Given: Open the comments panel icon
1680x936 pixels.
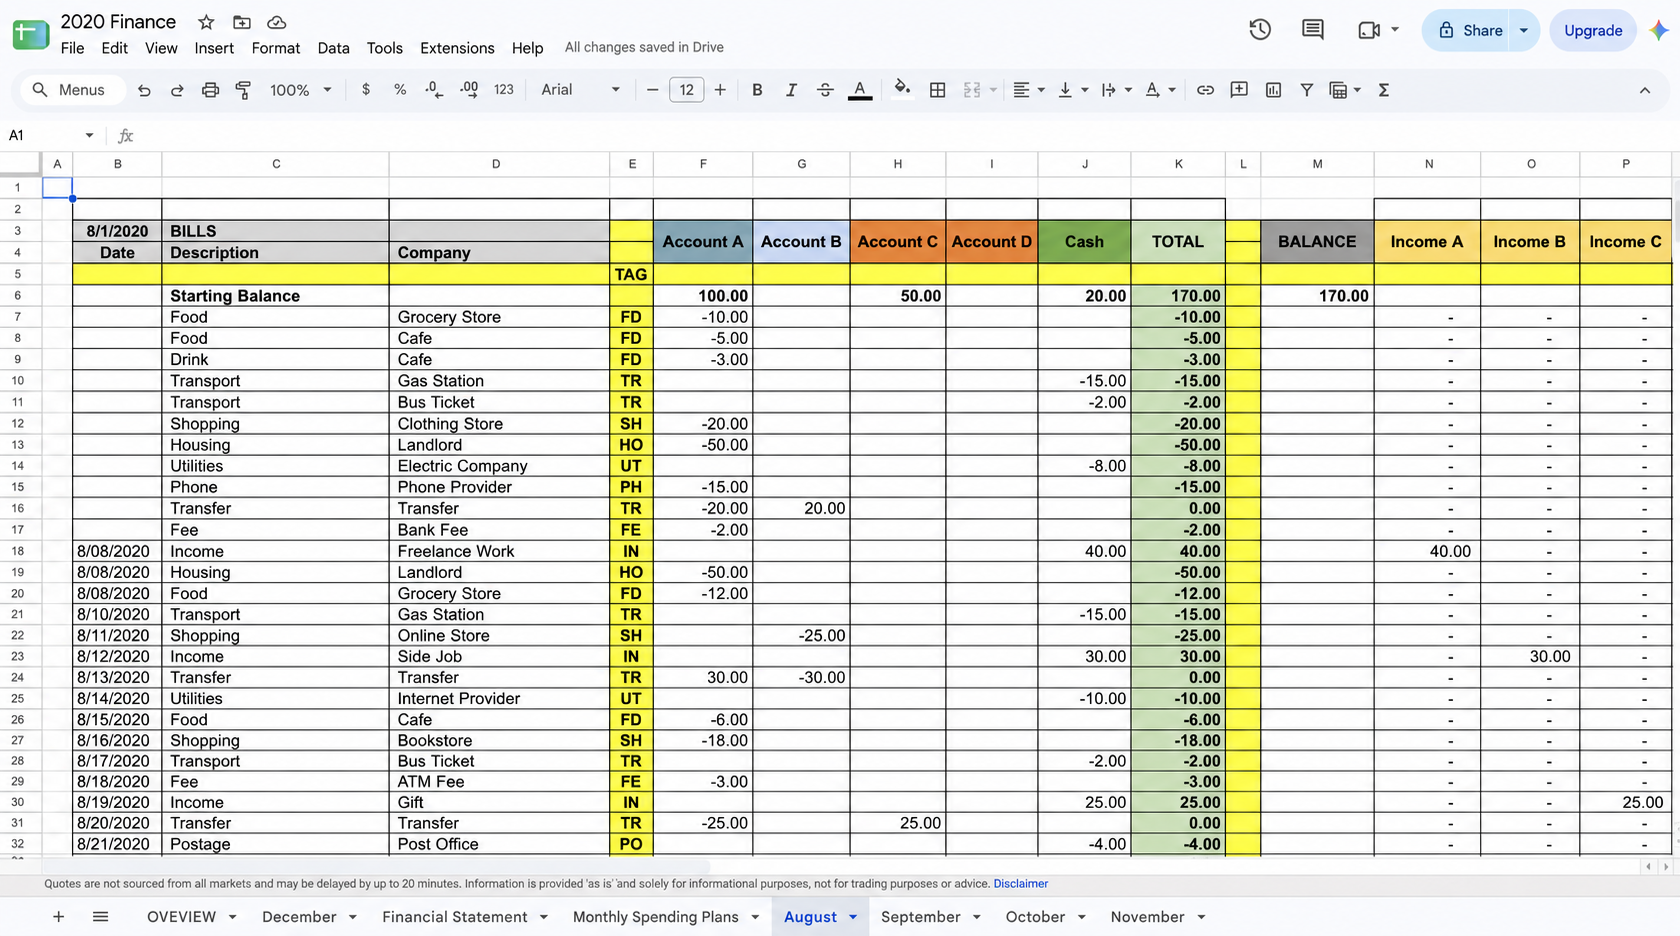Looking at the screenshot, I should click(1313, 30).
